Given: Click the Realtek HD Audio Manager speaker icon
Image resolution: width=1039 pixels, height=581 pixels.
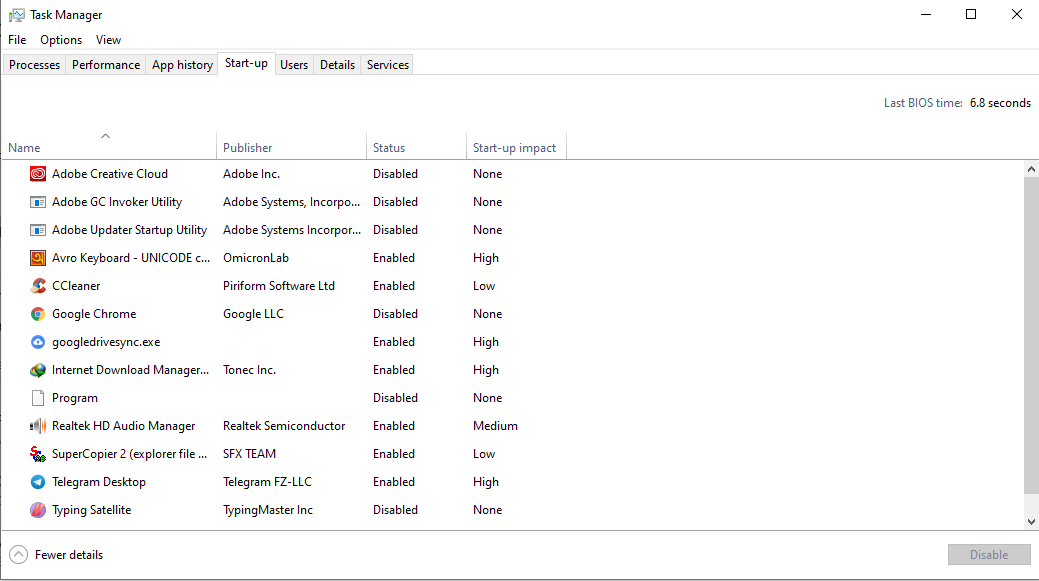Looking at the screenshot, I should point(38,426).
